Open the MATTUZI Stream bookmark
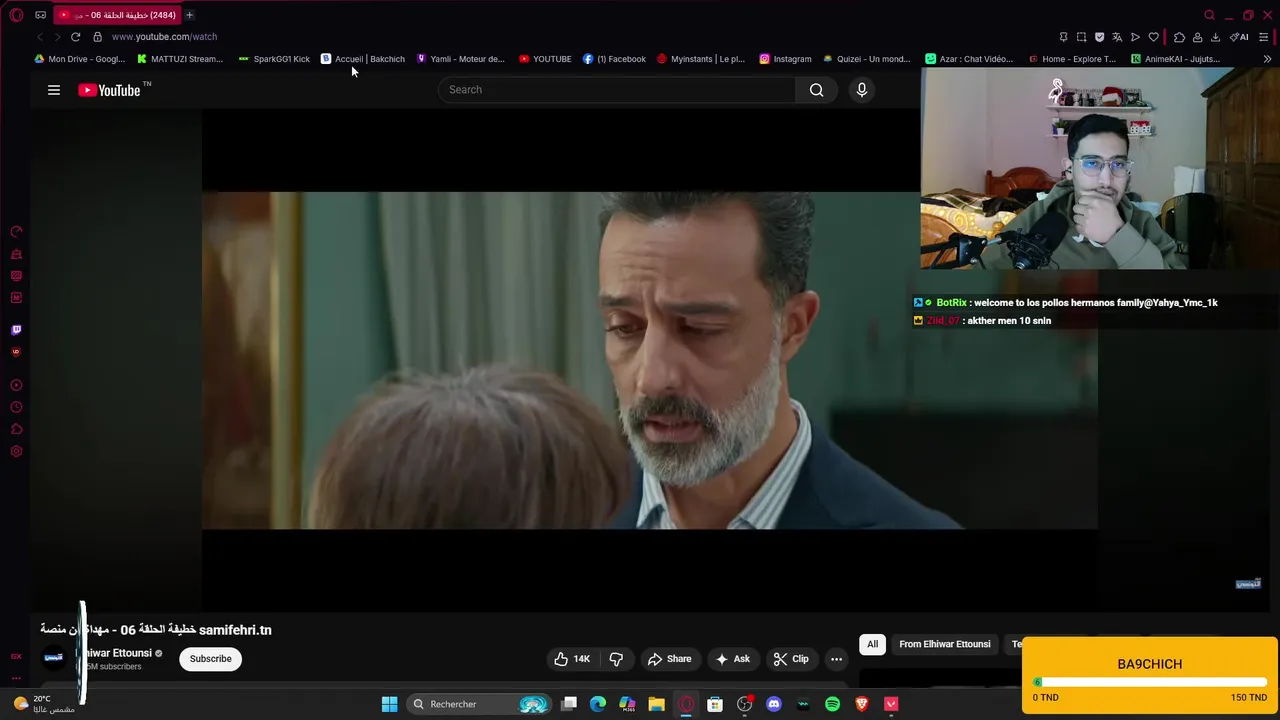 coord(180,59)
